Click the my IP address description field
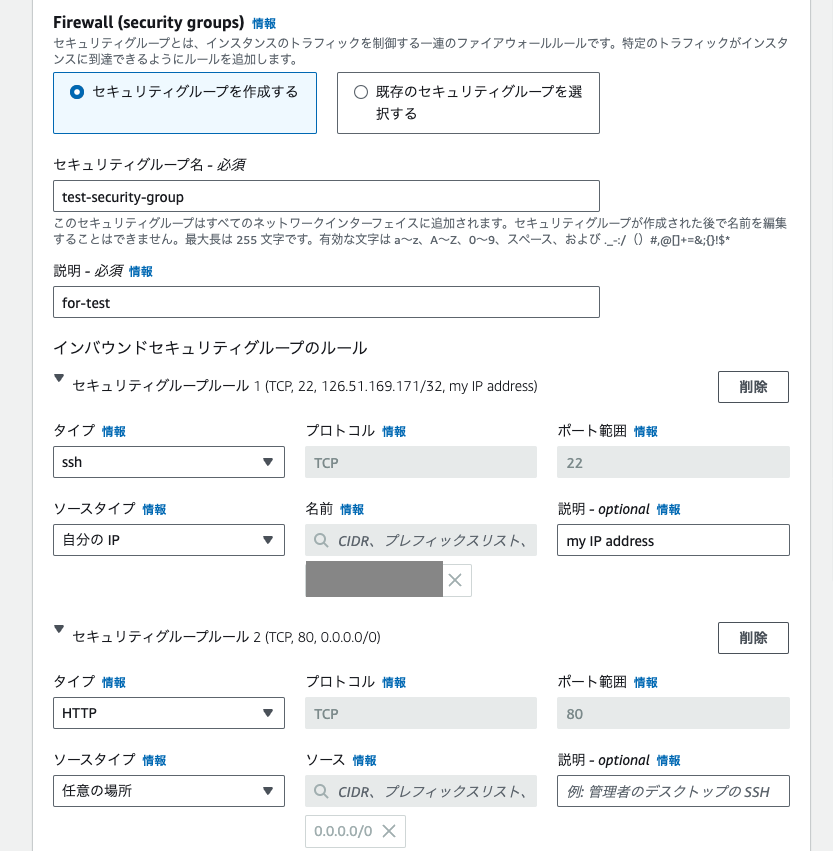The width and height of the screenshot is (833, 851). tap(672, 539)
